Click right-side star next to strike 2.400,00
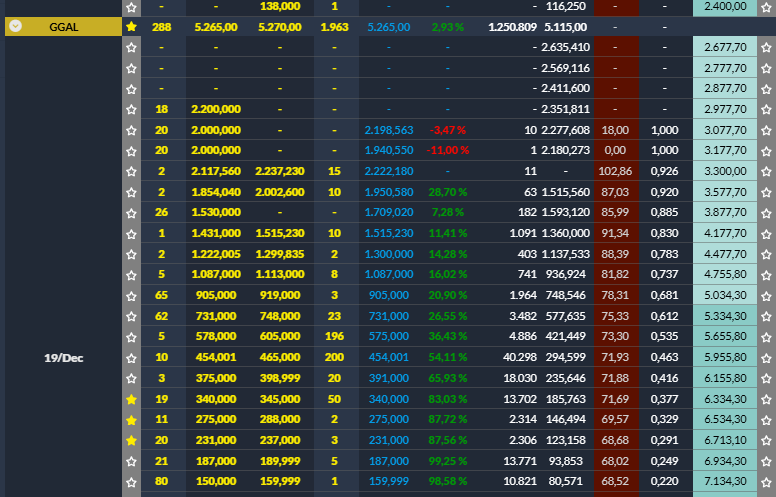The height and width of the screenshot is (497, 776). 767,7
